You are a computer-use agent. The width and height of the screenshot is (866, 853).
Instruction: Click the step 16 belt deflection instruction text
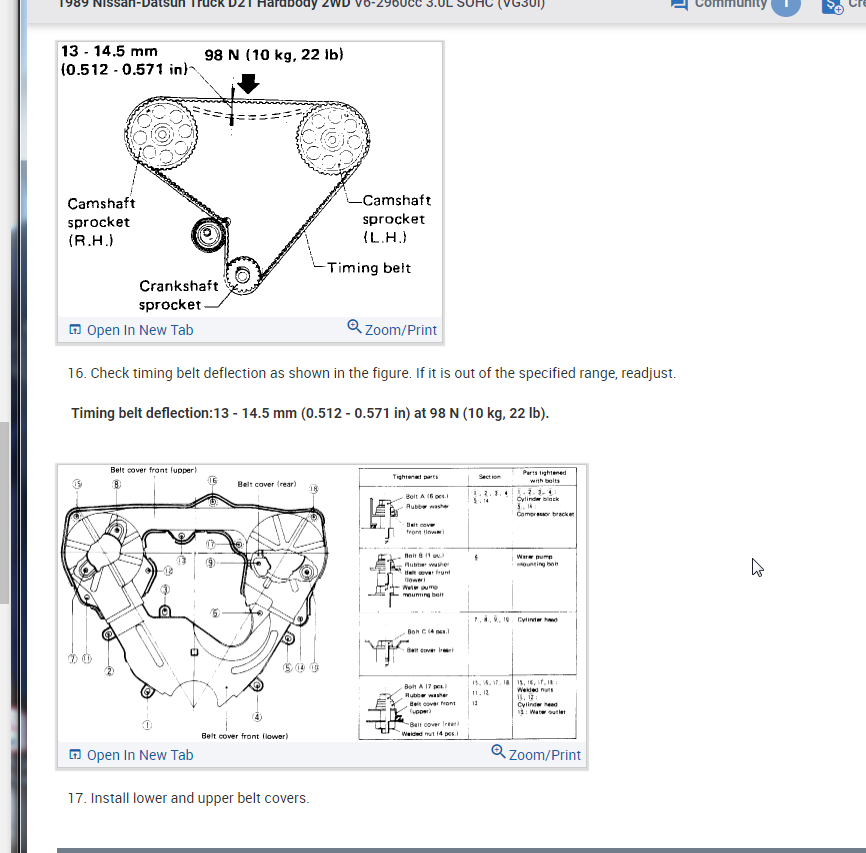click(x=372, y=373)
